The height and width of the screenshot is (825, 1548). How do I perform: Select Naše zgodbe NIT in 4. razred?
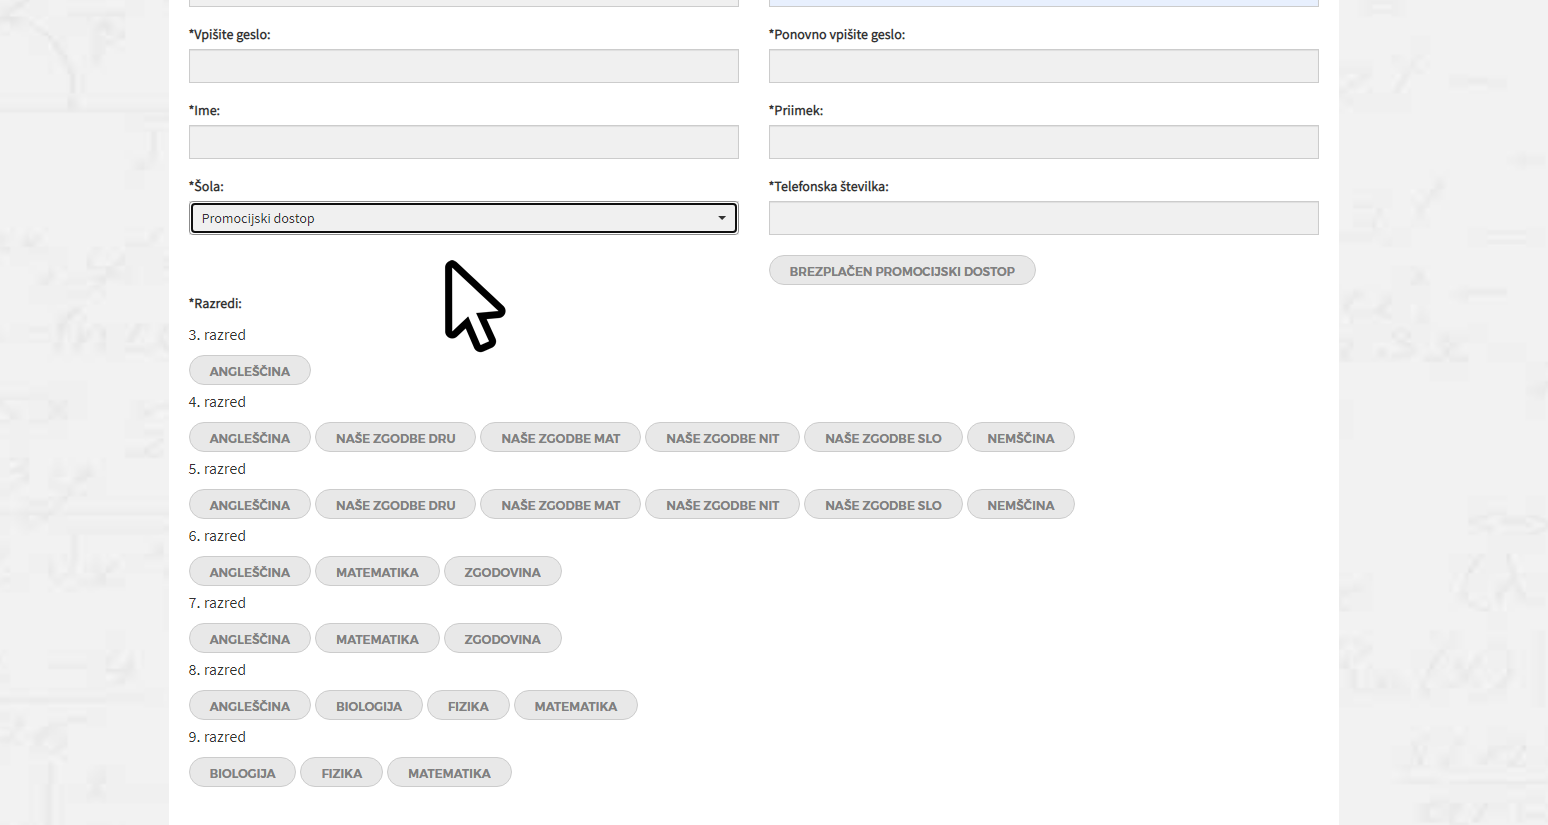click(x=722, y=438)
